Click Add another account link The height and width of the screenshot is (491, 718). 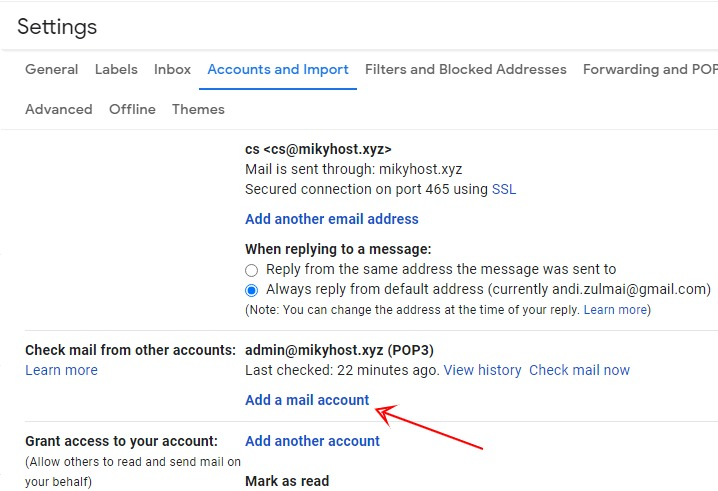tap(312, 441)
